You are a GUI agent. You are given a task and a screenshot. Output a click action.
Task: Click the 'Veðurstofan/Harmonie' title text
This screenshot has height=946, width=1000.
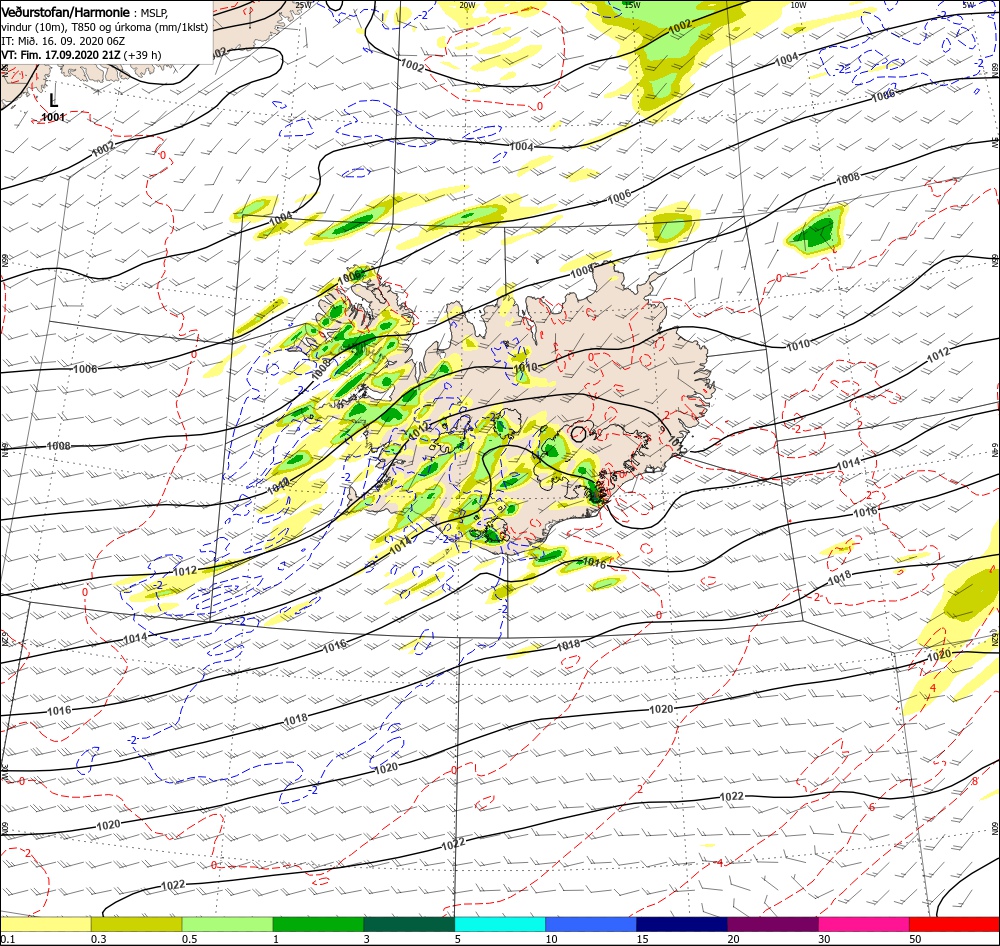point(65,12)
